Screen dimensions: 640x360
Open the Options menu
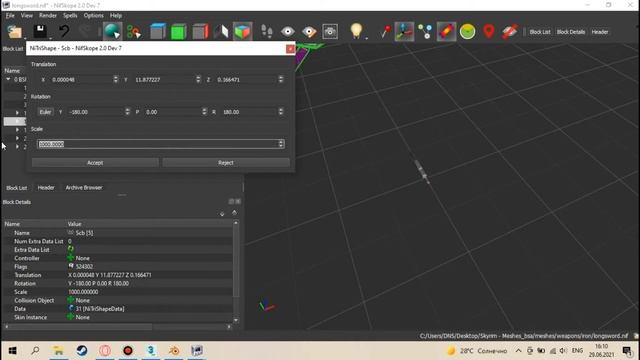coord(93,16)
